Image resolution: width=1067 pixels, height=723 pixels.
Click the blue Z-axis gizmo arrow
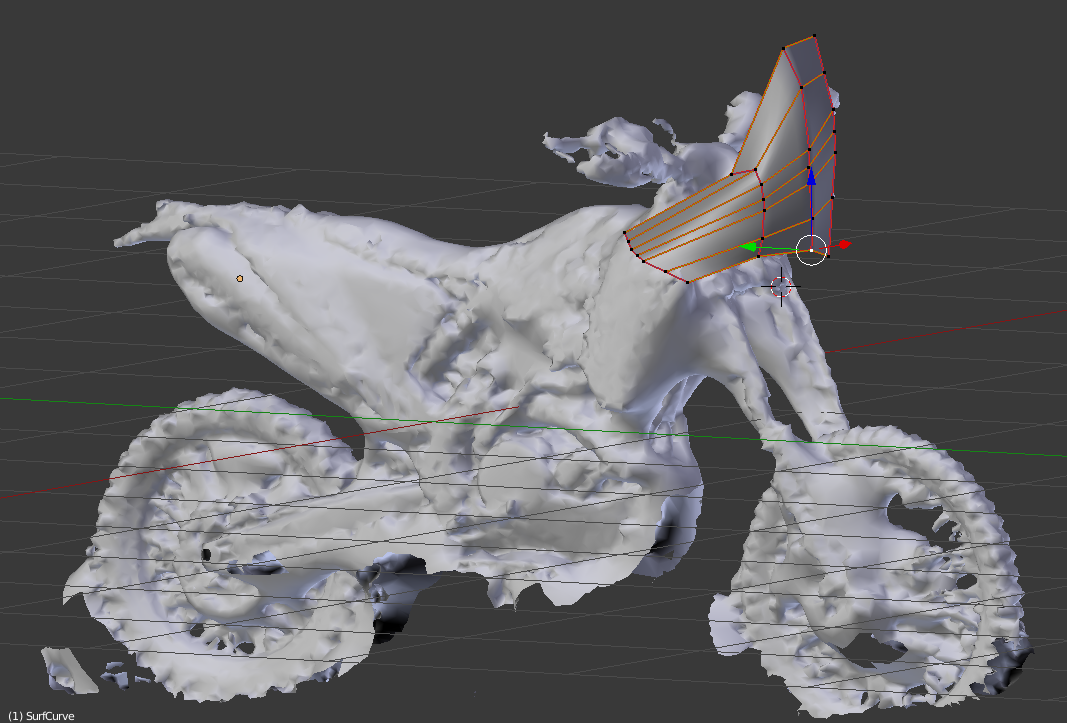pyautogui.click(x=811, y=177)
